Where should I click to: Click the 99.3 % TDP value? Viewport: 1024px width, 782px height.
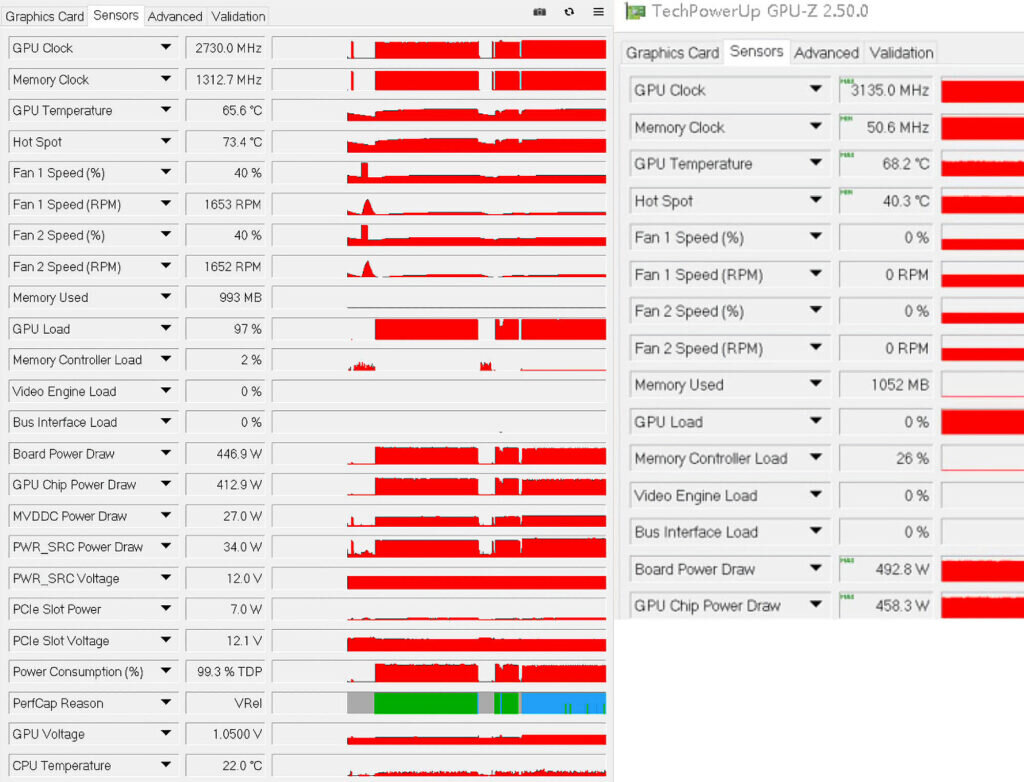(225, 672)
